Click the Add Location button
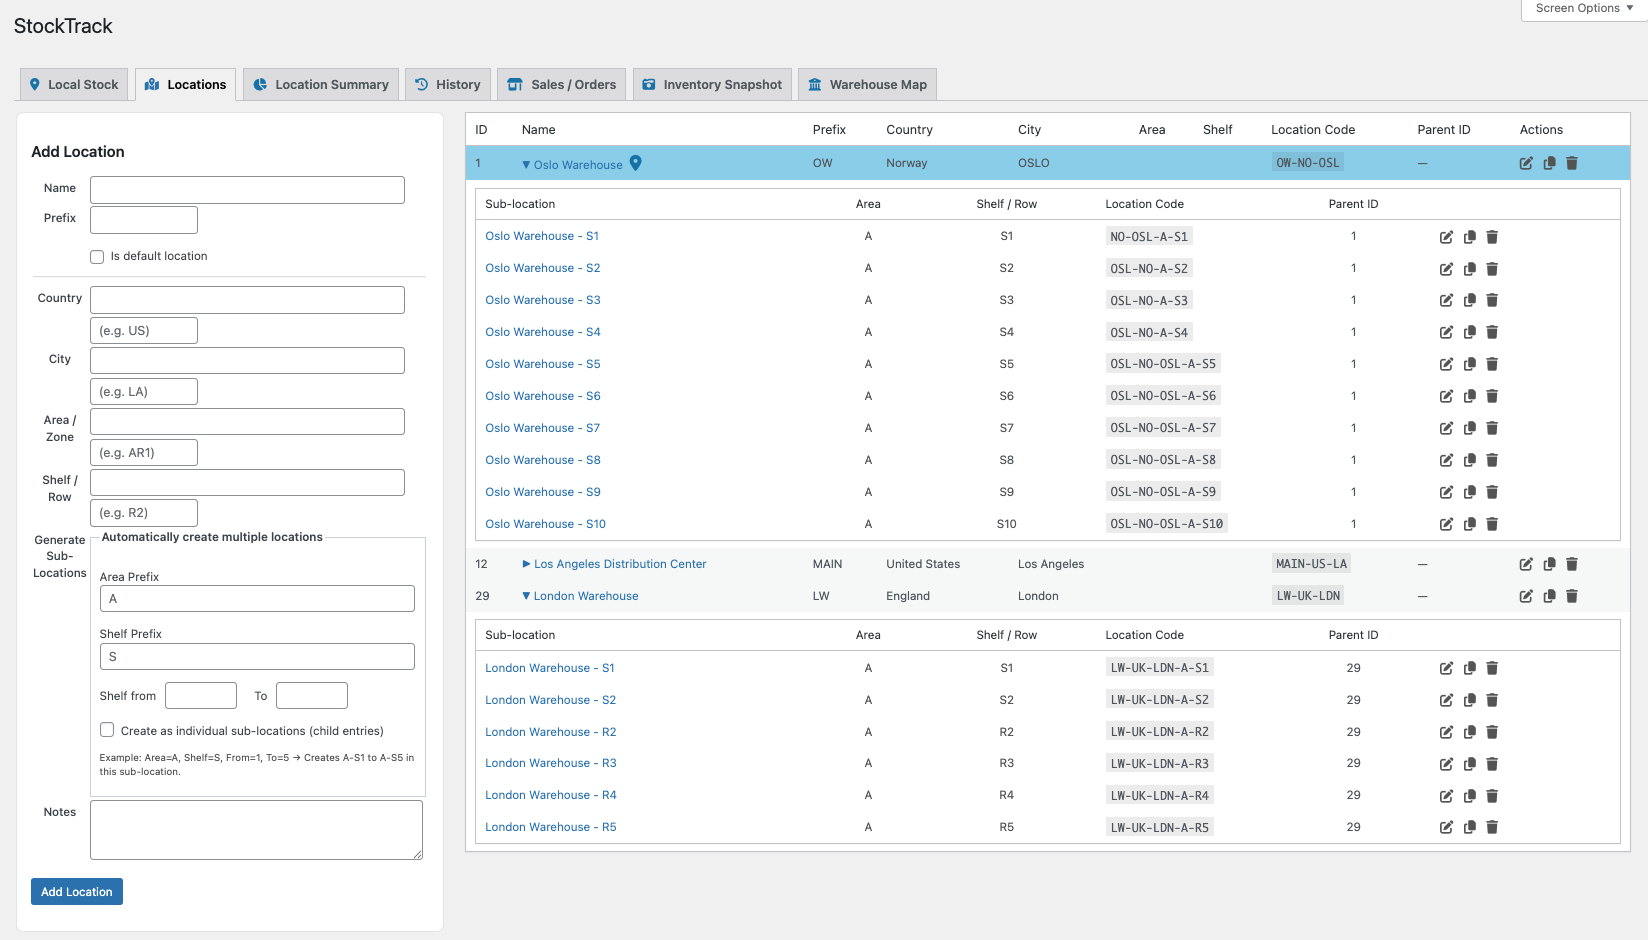This screenshot has width=1648, height=940. 77,892
